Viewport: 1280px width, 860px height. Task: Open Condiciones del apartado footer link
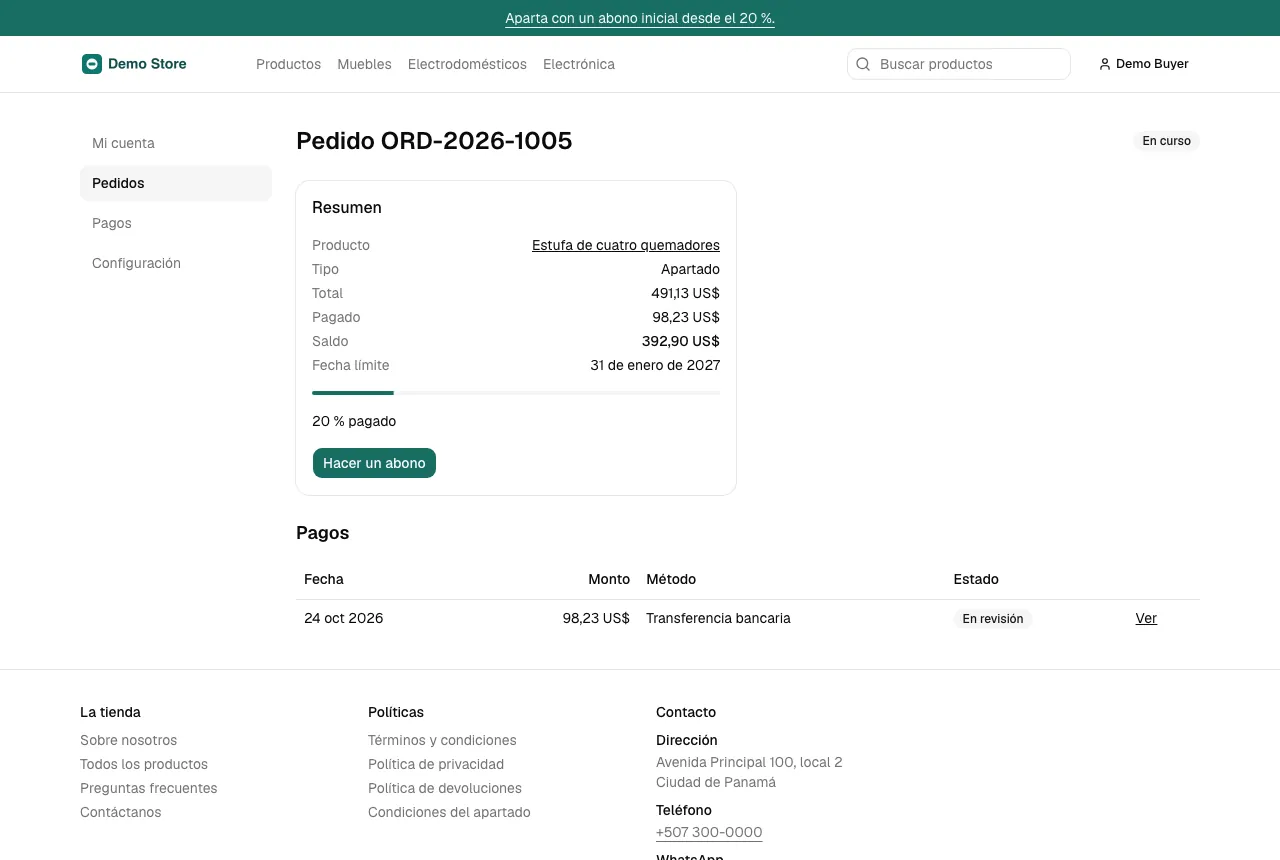click(449, 812)
